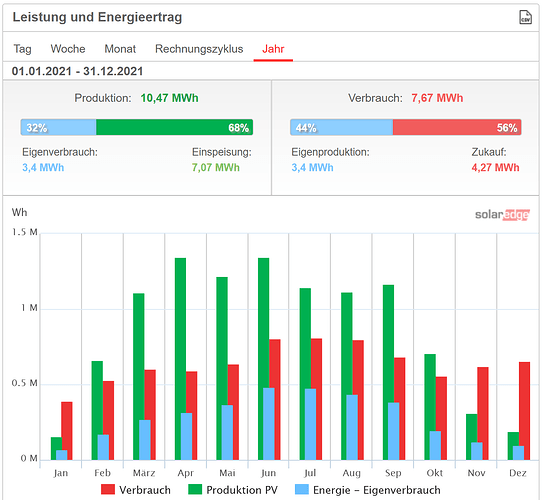Screen dimensions: 542x500
Task: Click the red 56% Zukauf bar segment
Action: click(x=457, y=127)
